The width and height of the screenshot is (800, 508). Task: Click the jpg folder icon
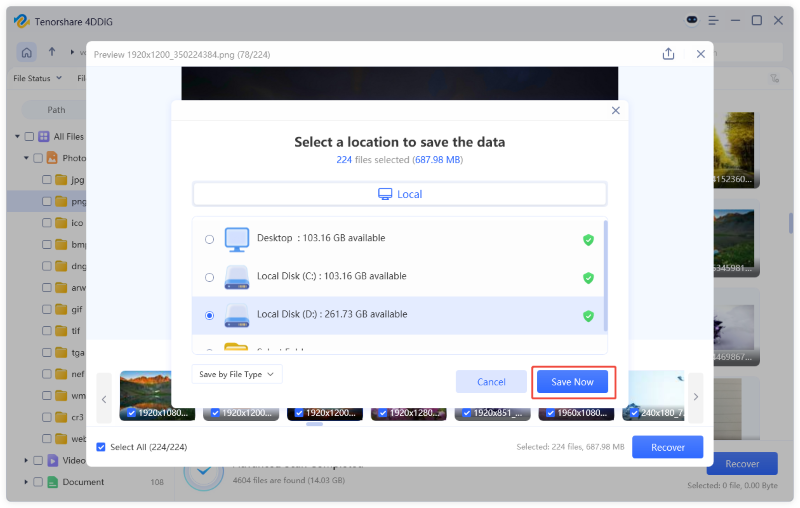(x=61, y=180)
